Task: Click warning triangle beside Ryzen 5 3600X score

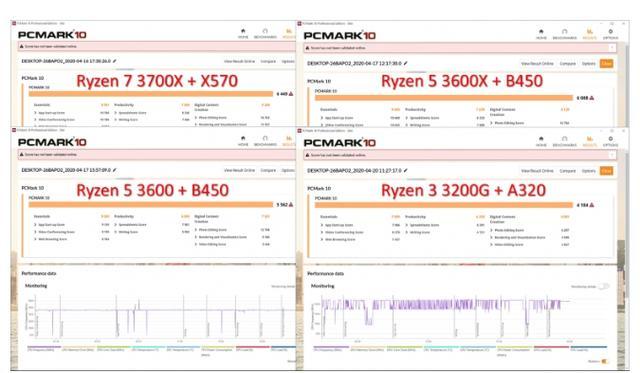Action: pos(591,98)
